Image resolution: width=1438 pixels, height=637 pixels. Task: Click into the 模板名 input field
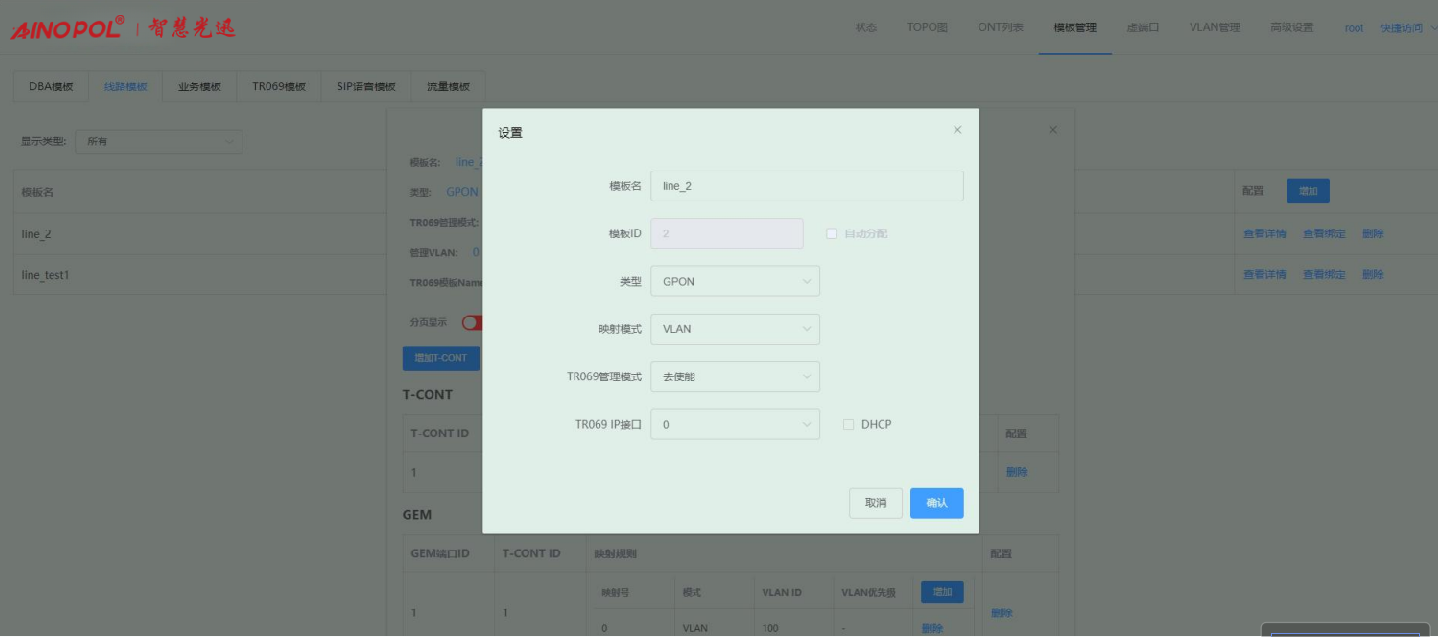806,186
